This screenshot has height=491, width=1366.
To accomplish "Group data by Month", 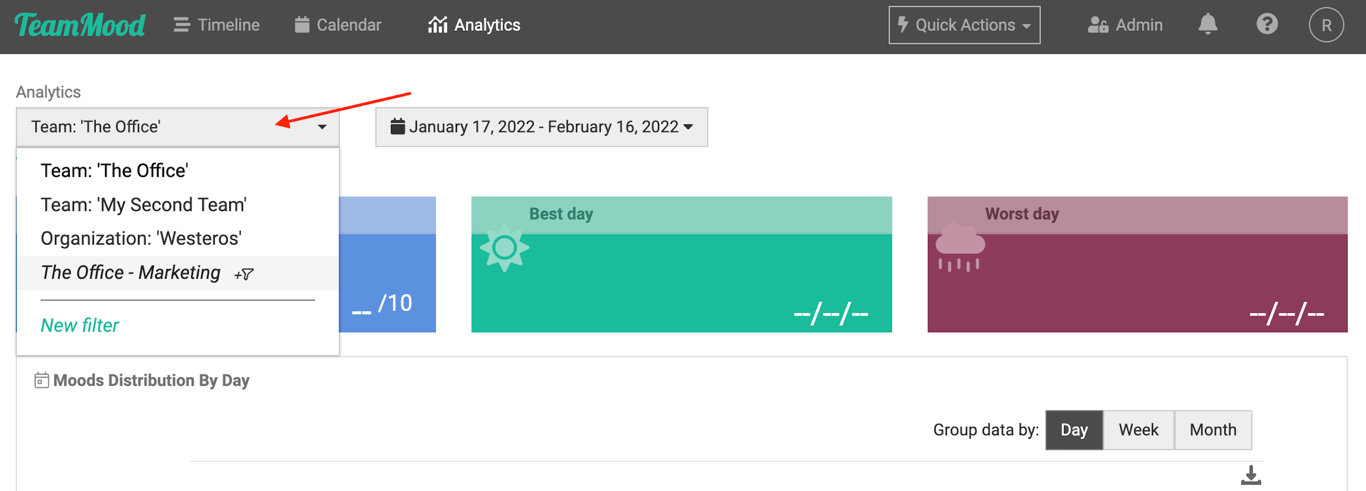I will 1213,430.
